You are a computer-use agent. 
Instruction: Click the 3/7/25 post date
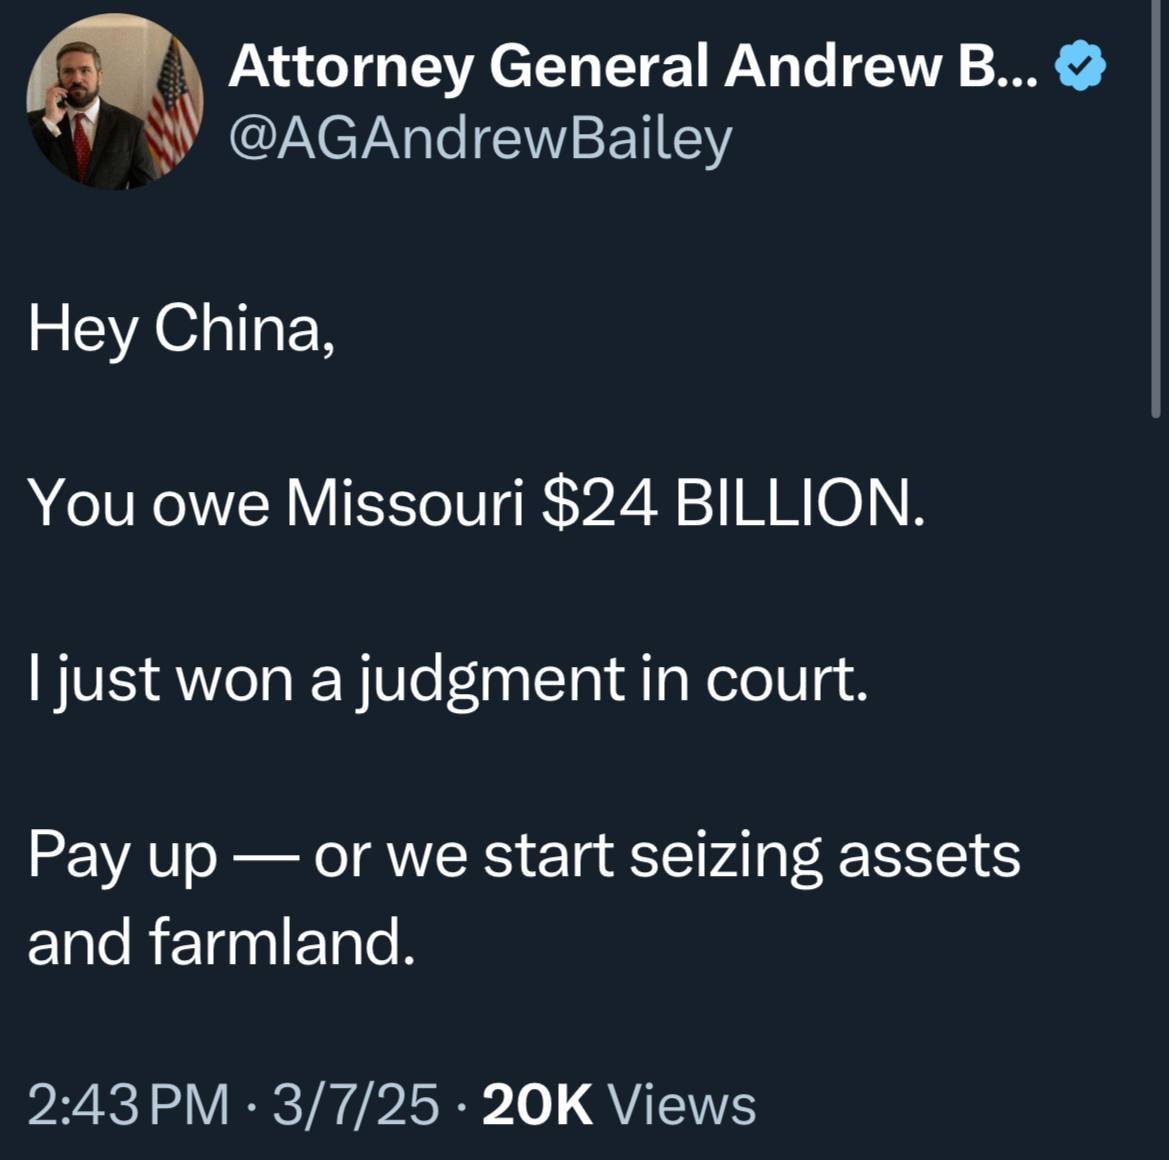[356, 1105]
